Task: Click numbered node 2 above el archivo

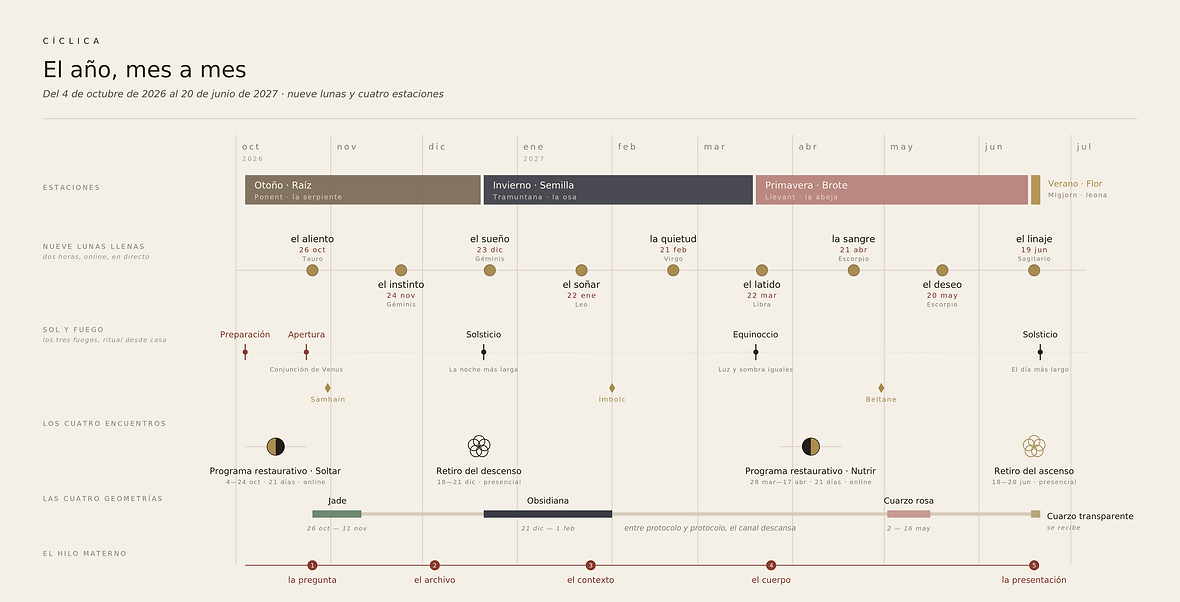Action: [x=434, y=565]
